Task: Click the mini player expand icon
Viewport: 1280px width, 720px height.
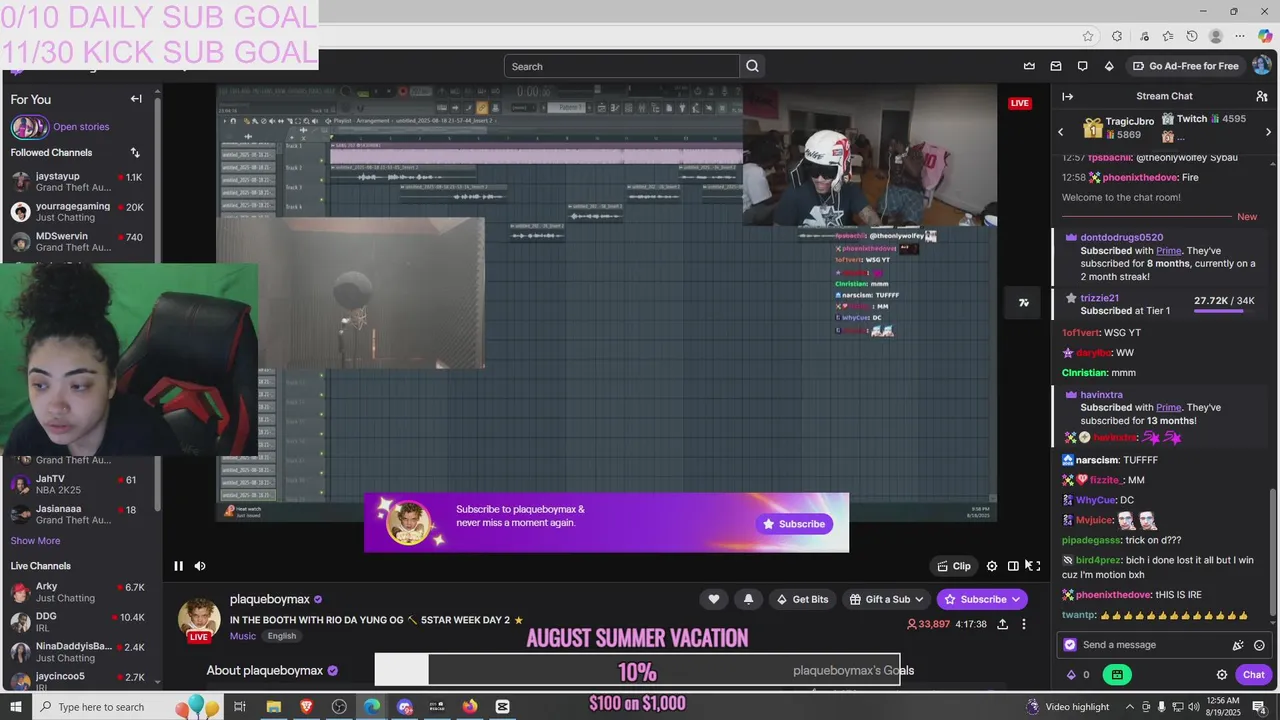Action: click(x=1023, y=302)
